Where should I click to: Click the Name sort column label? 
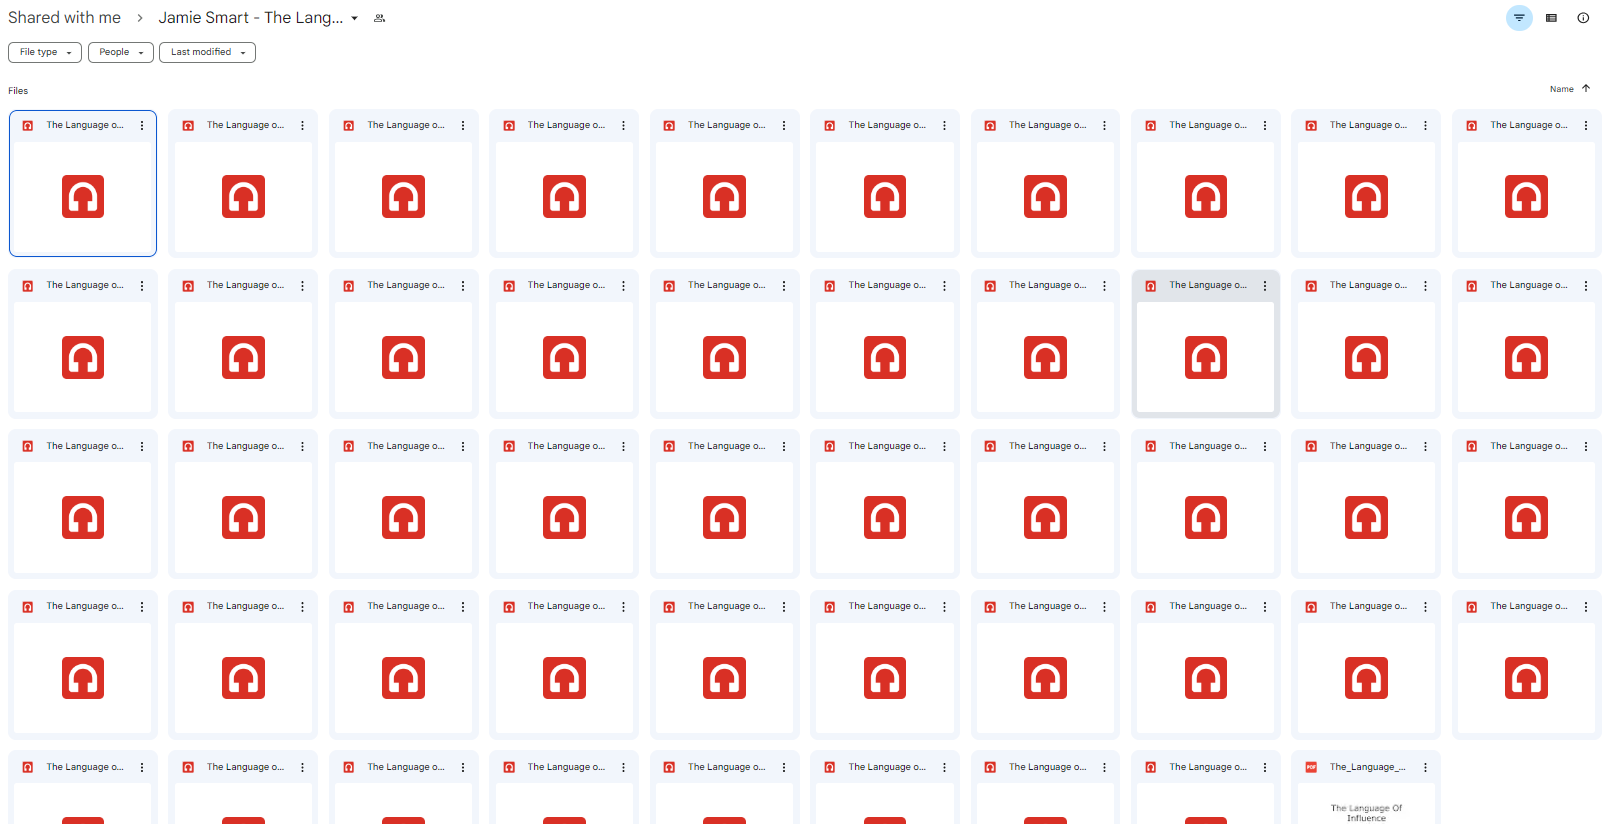pos(1561,89)
